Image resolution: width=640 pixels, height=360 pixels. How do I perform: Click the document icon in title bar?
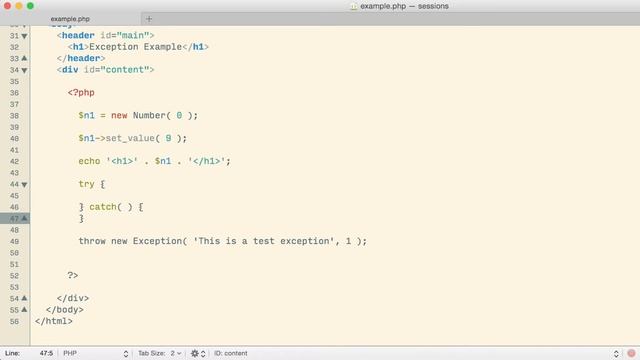tap(354, 6)
